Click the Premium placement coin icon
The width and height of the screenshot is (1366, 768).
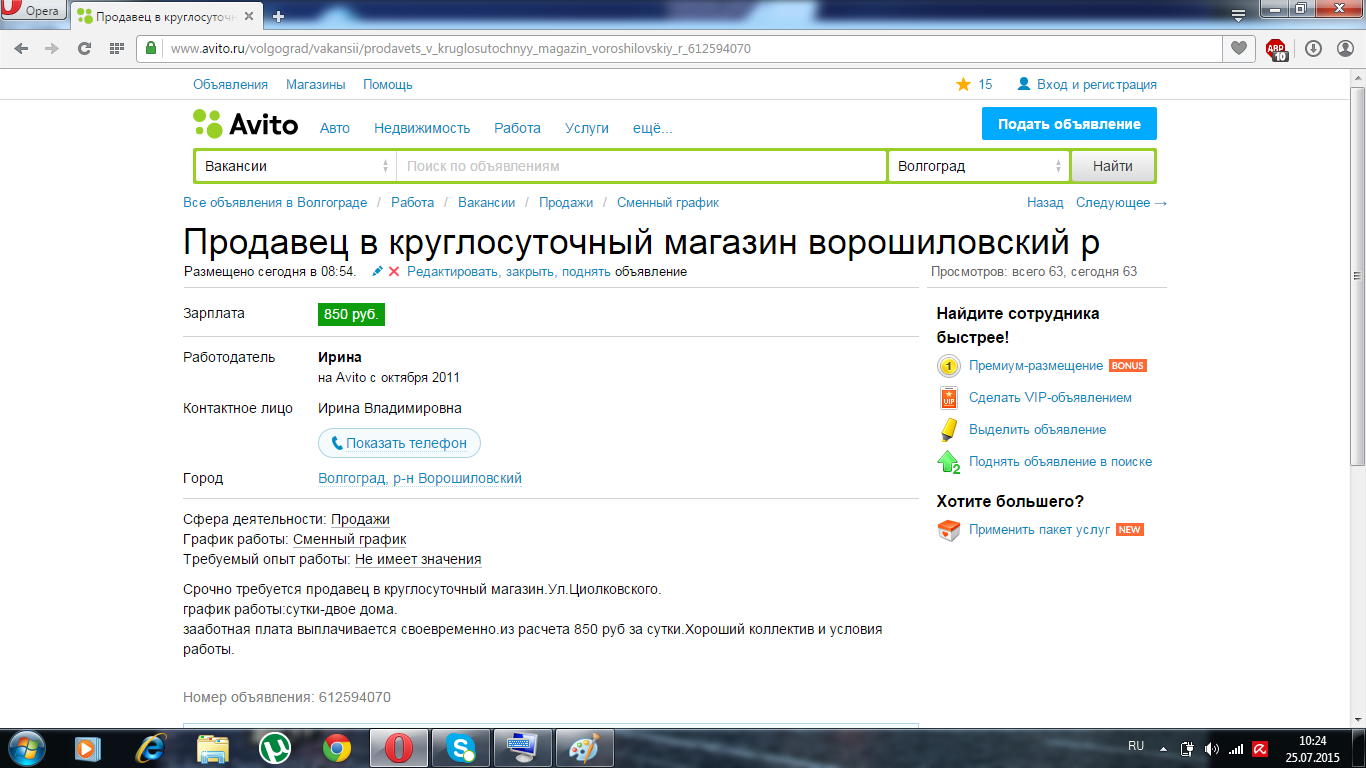coord(948,366)
